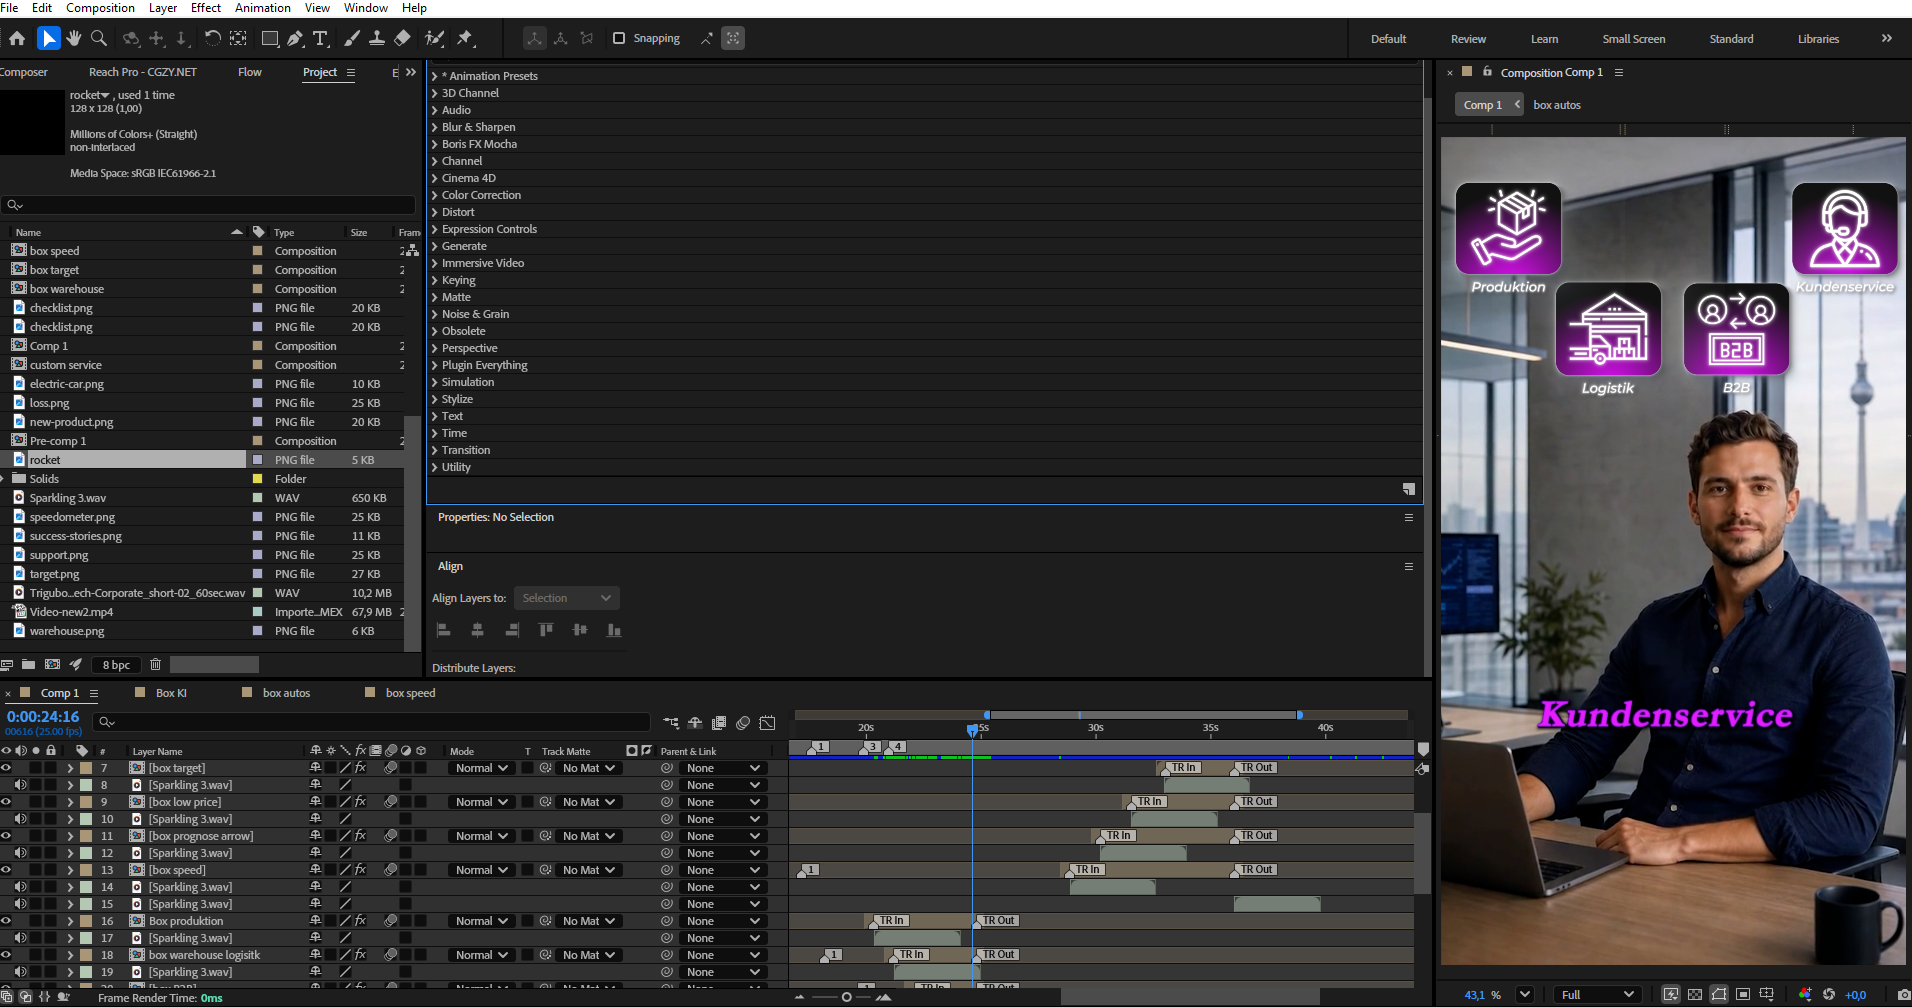
Task: Delete selected item with trash icon
Action: click(155, 664)
